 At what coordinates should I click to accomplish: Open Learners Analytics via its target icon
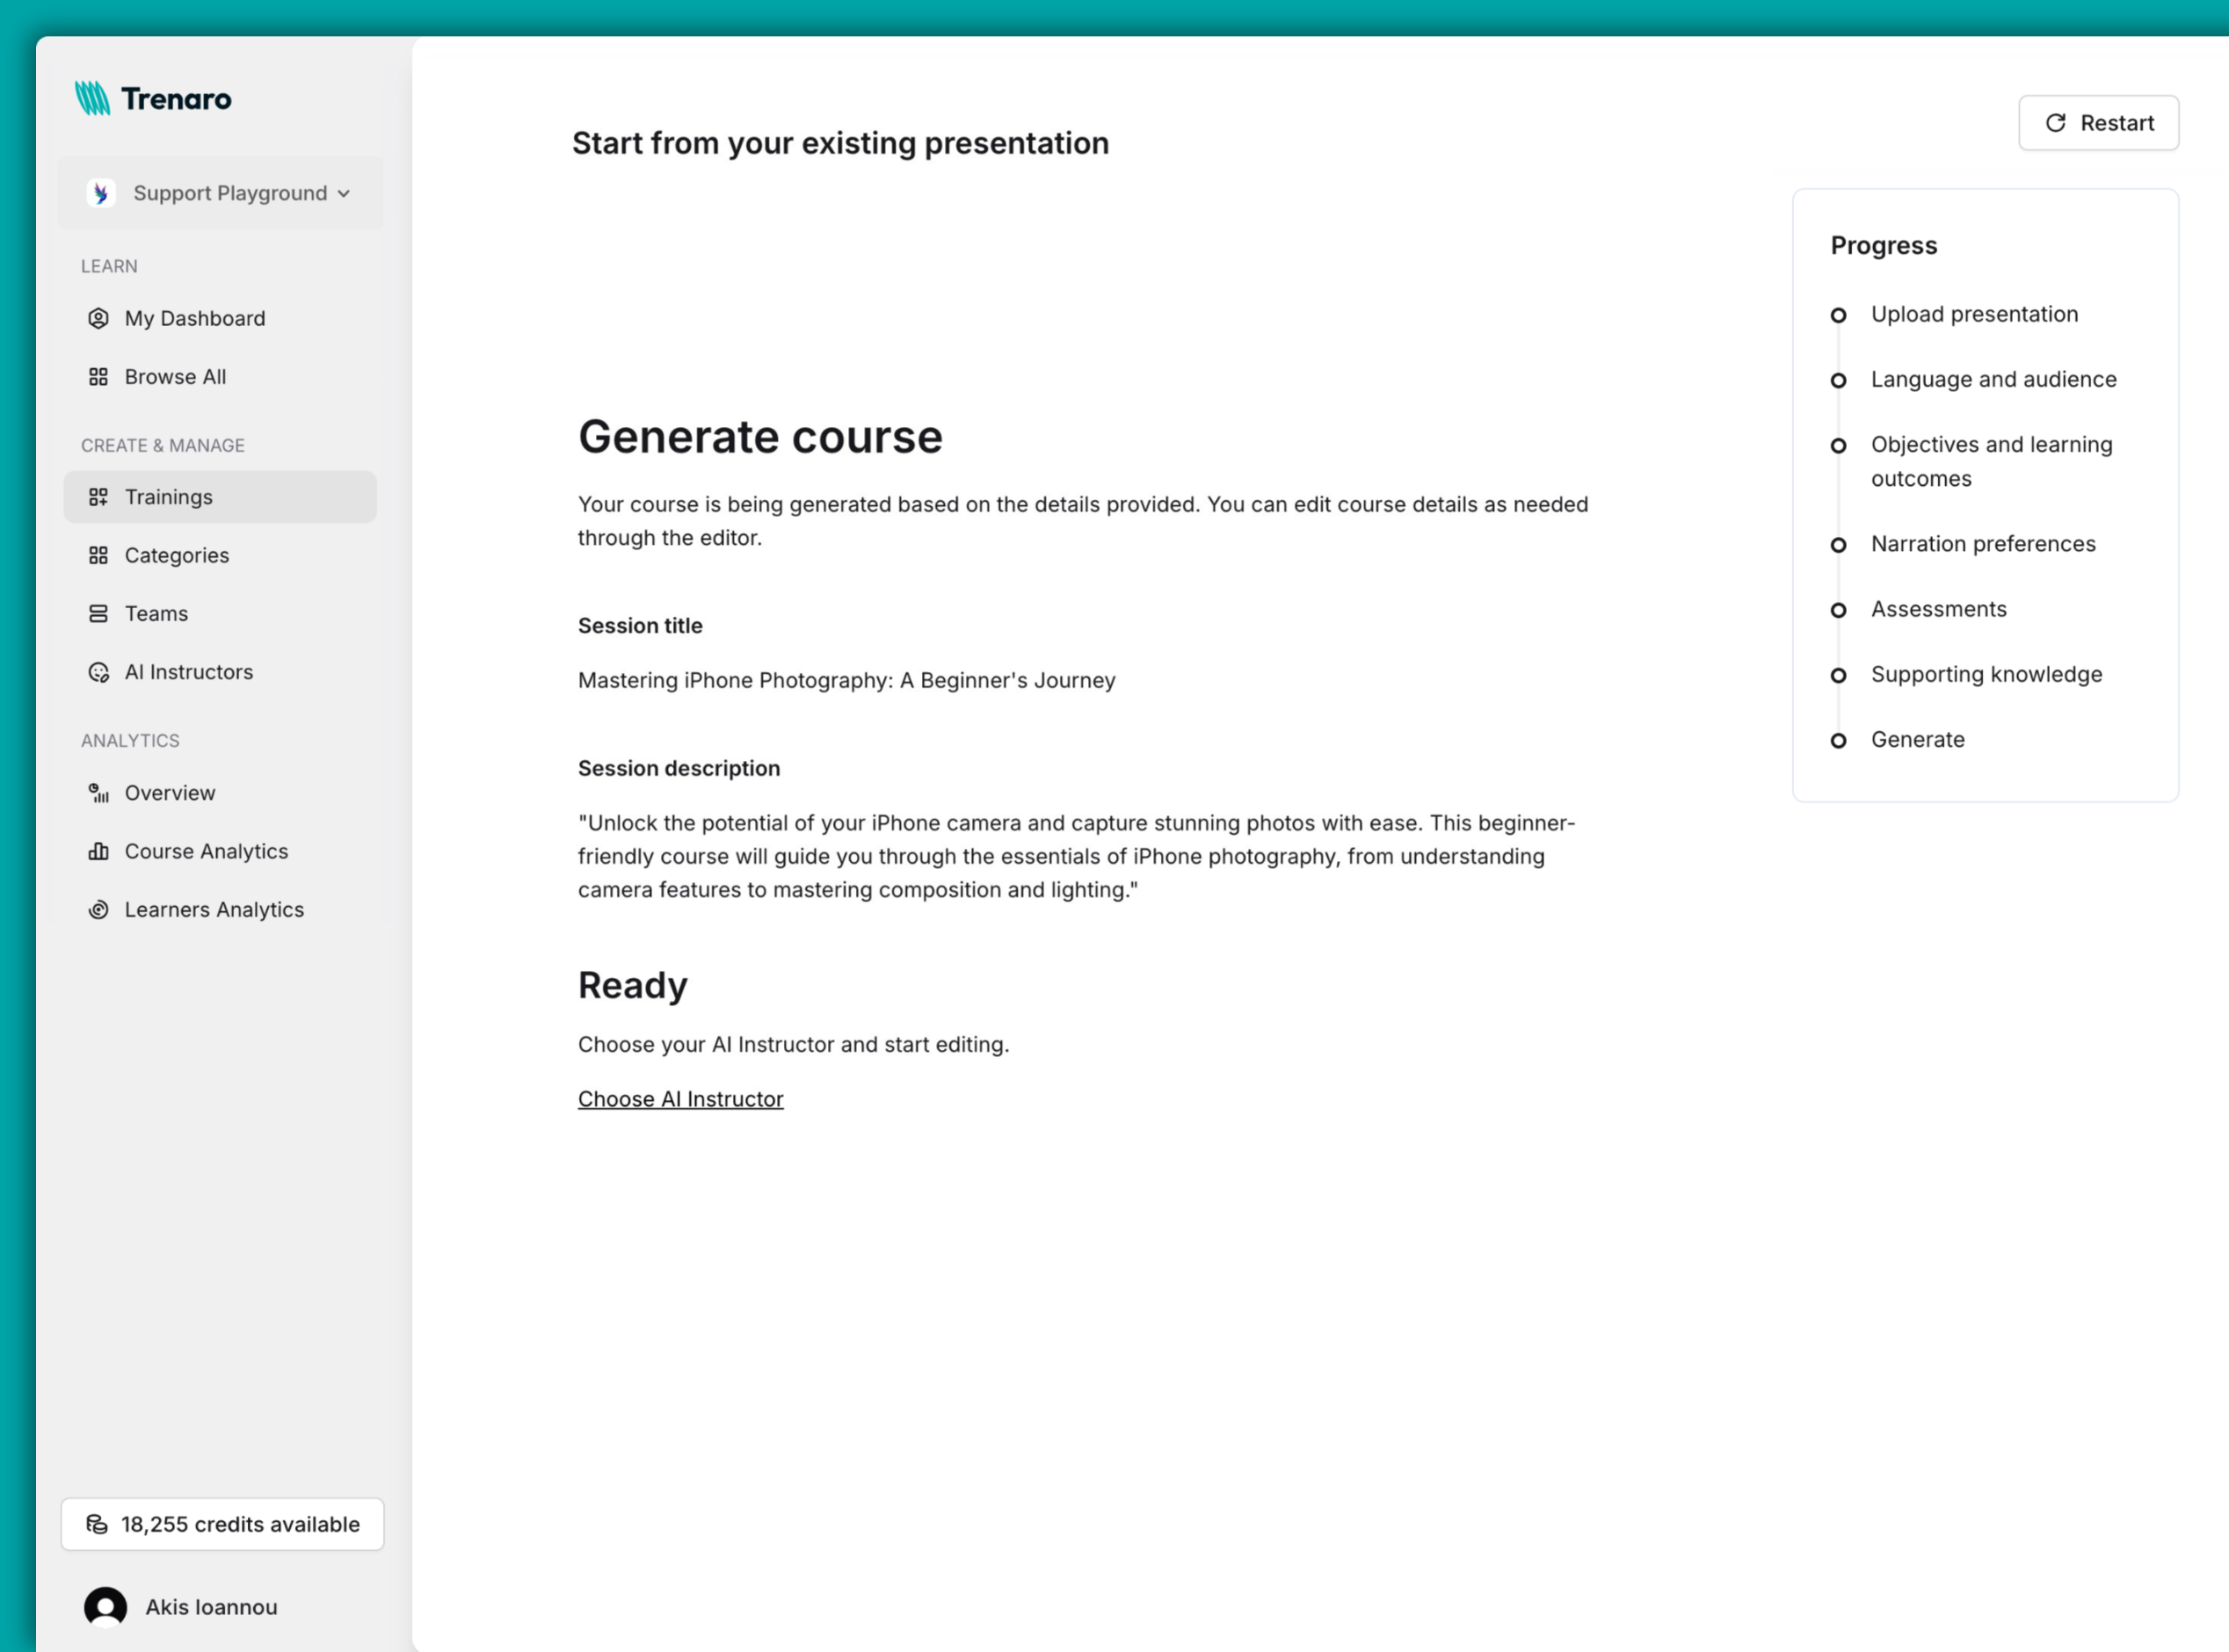click(x=98, y=909)
